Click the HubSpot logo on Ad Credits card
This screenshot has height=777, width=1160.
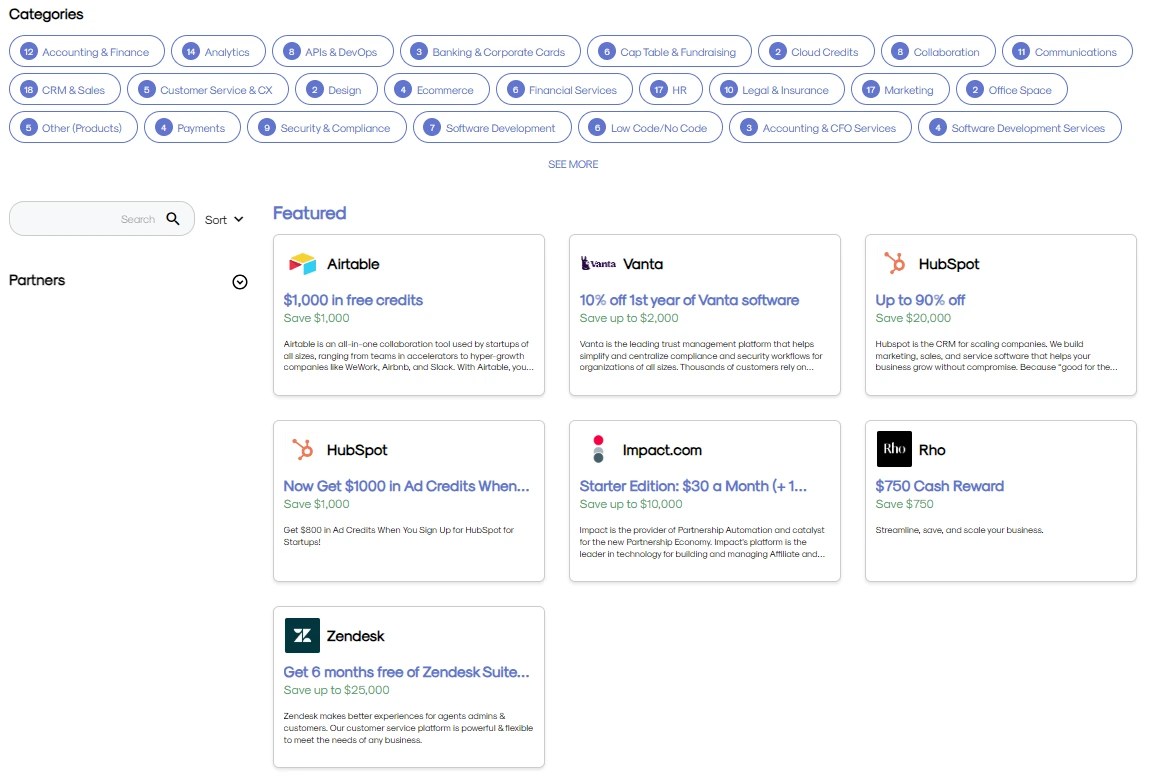[303, 449]
